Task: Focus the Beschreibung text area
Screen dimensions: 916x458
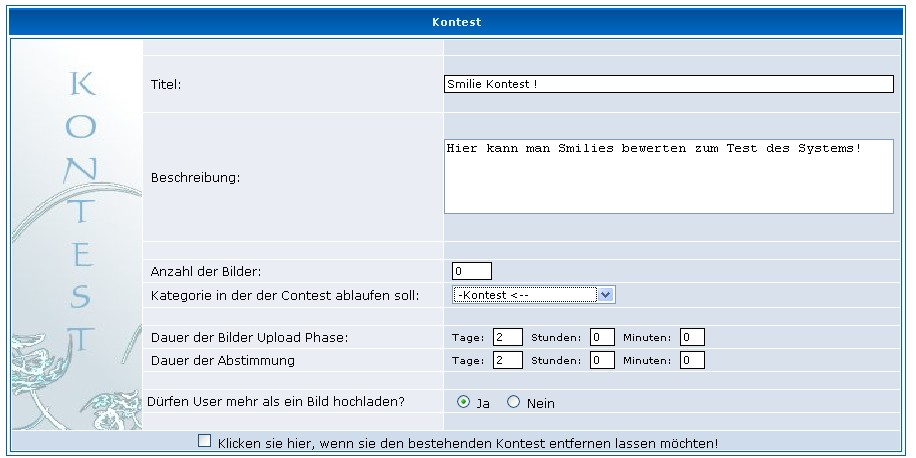Action: (x=668, y=176)
